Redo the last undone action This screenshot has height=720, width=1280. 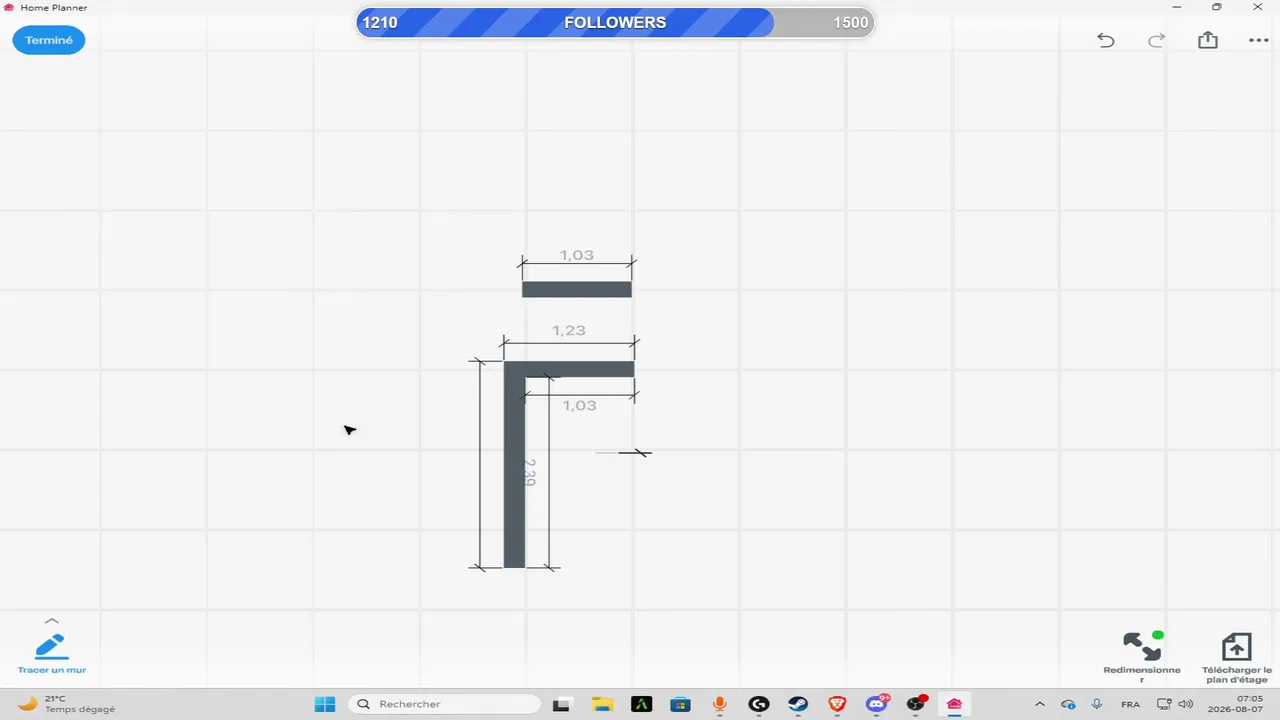1156,40
